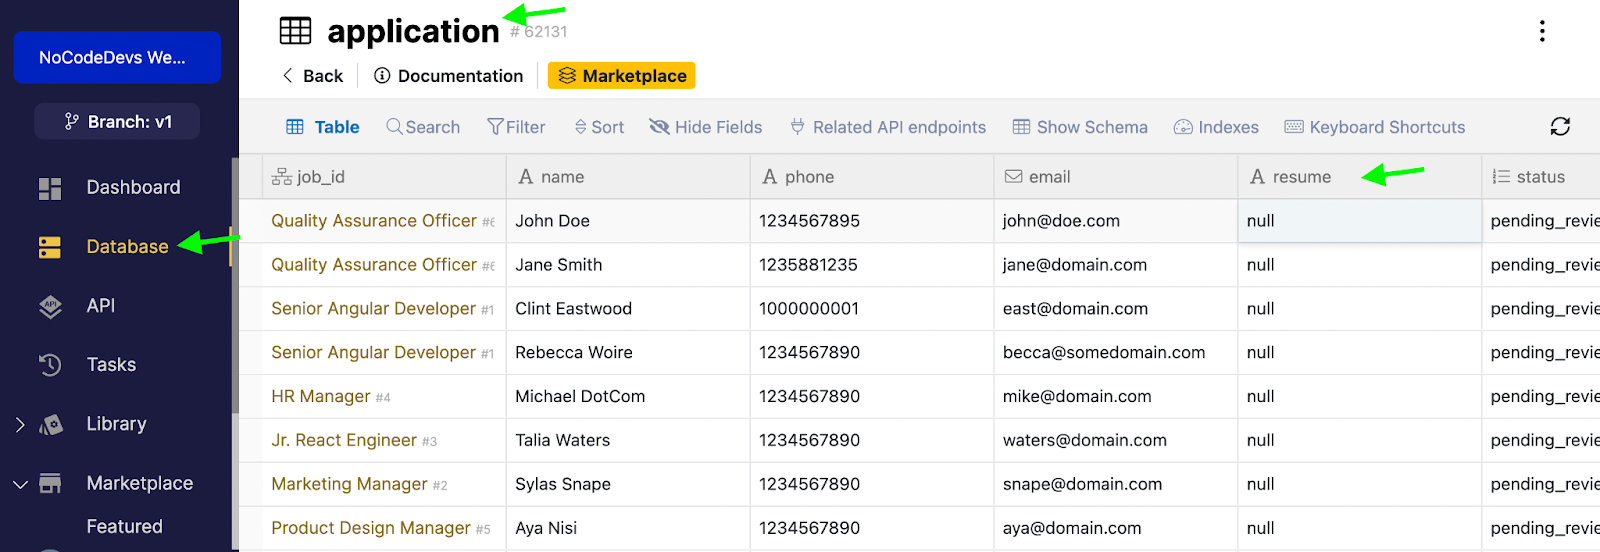Screen dimensions: 1600x552
Task: Open the Sort toolbar option
Action: [x=599, y=127]
